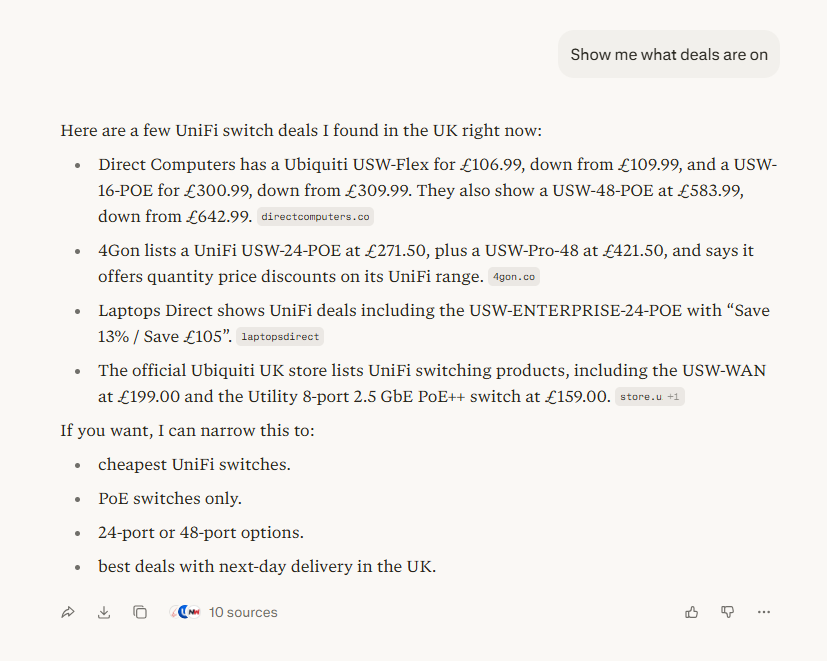Click the "cheapest UniFi switches" suggestion
The image size is (827, 661).
coord(194,464)
